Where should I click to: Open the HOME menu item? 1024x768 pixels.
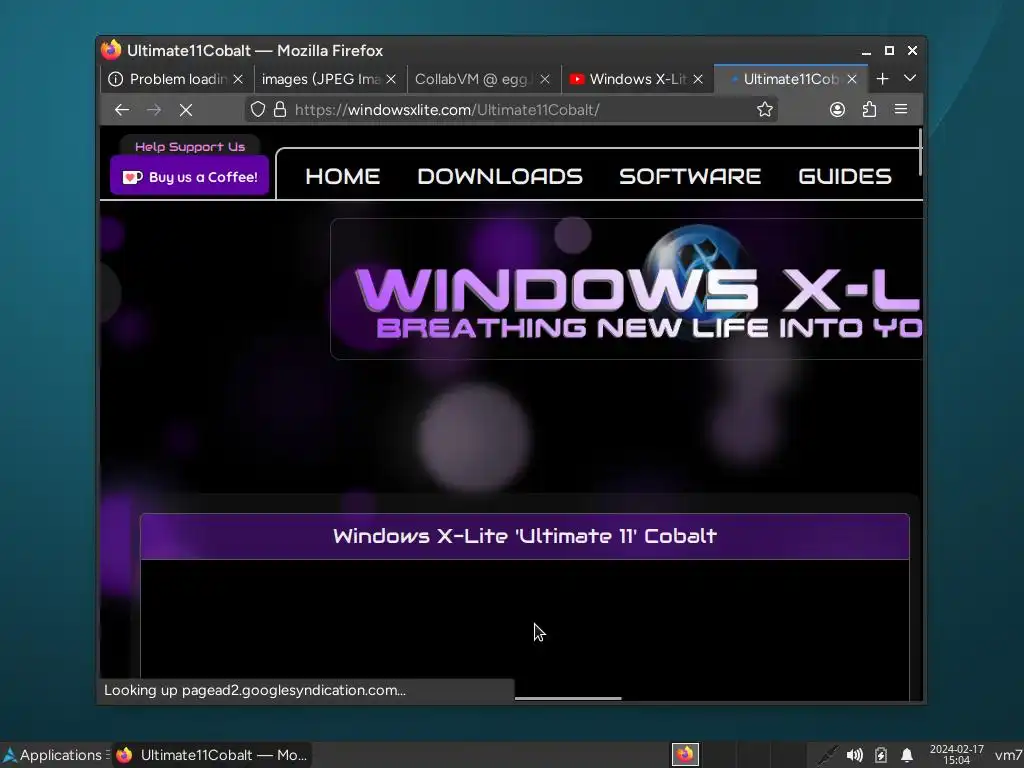click(x=342, y=176)
